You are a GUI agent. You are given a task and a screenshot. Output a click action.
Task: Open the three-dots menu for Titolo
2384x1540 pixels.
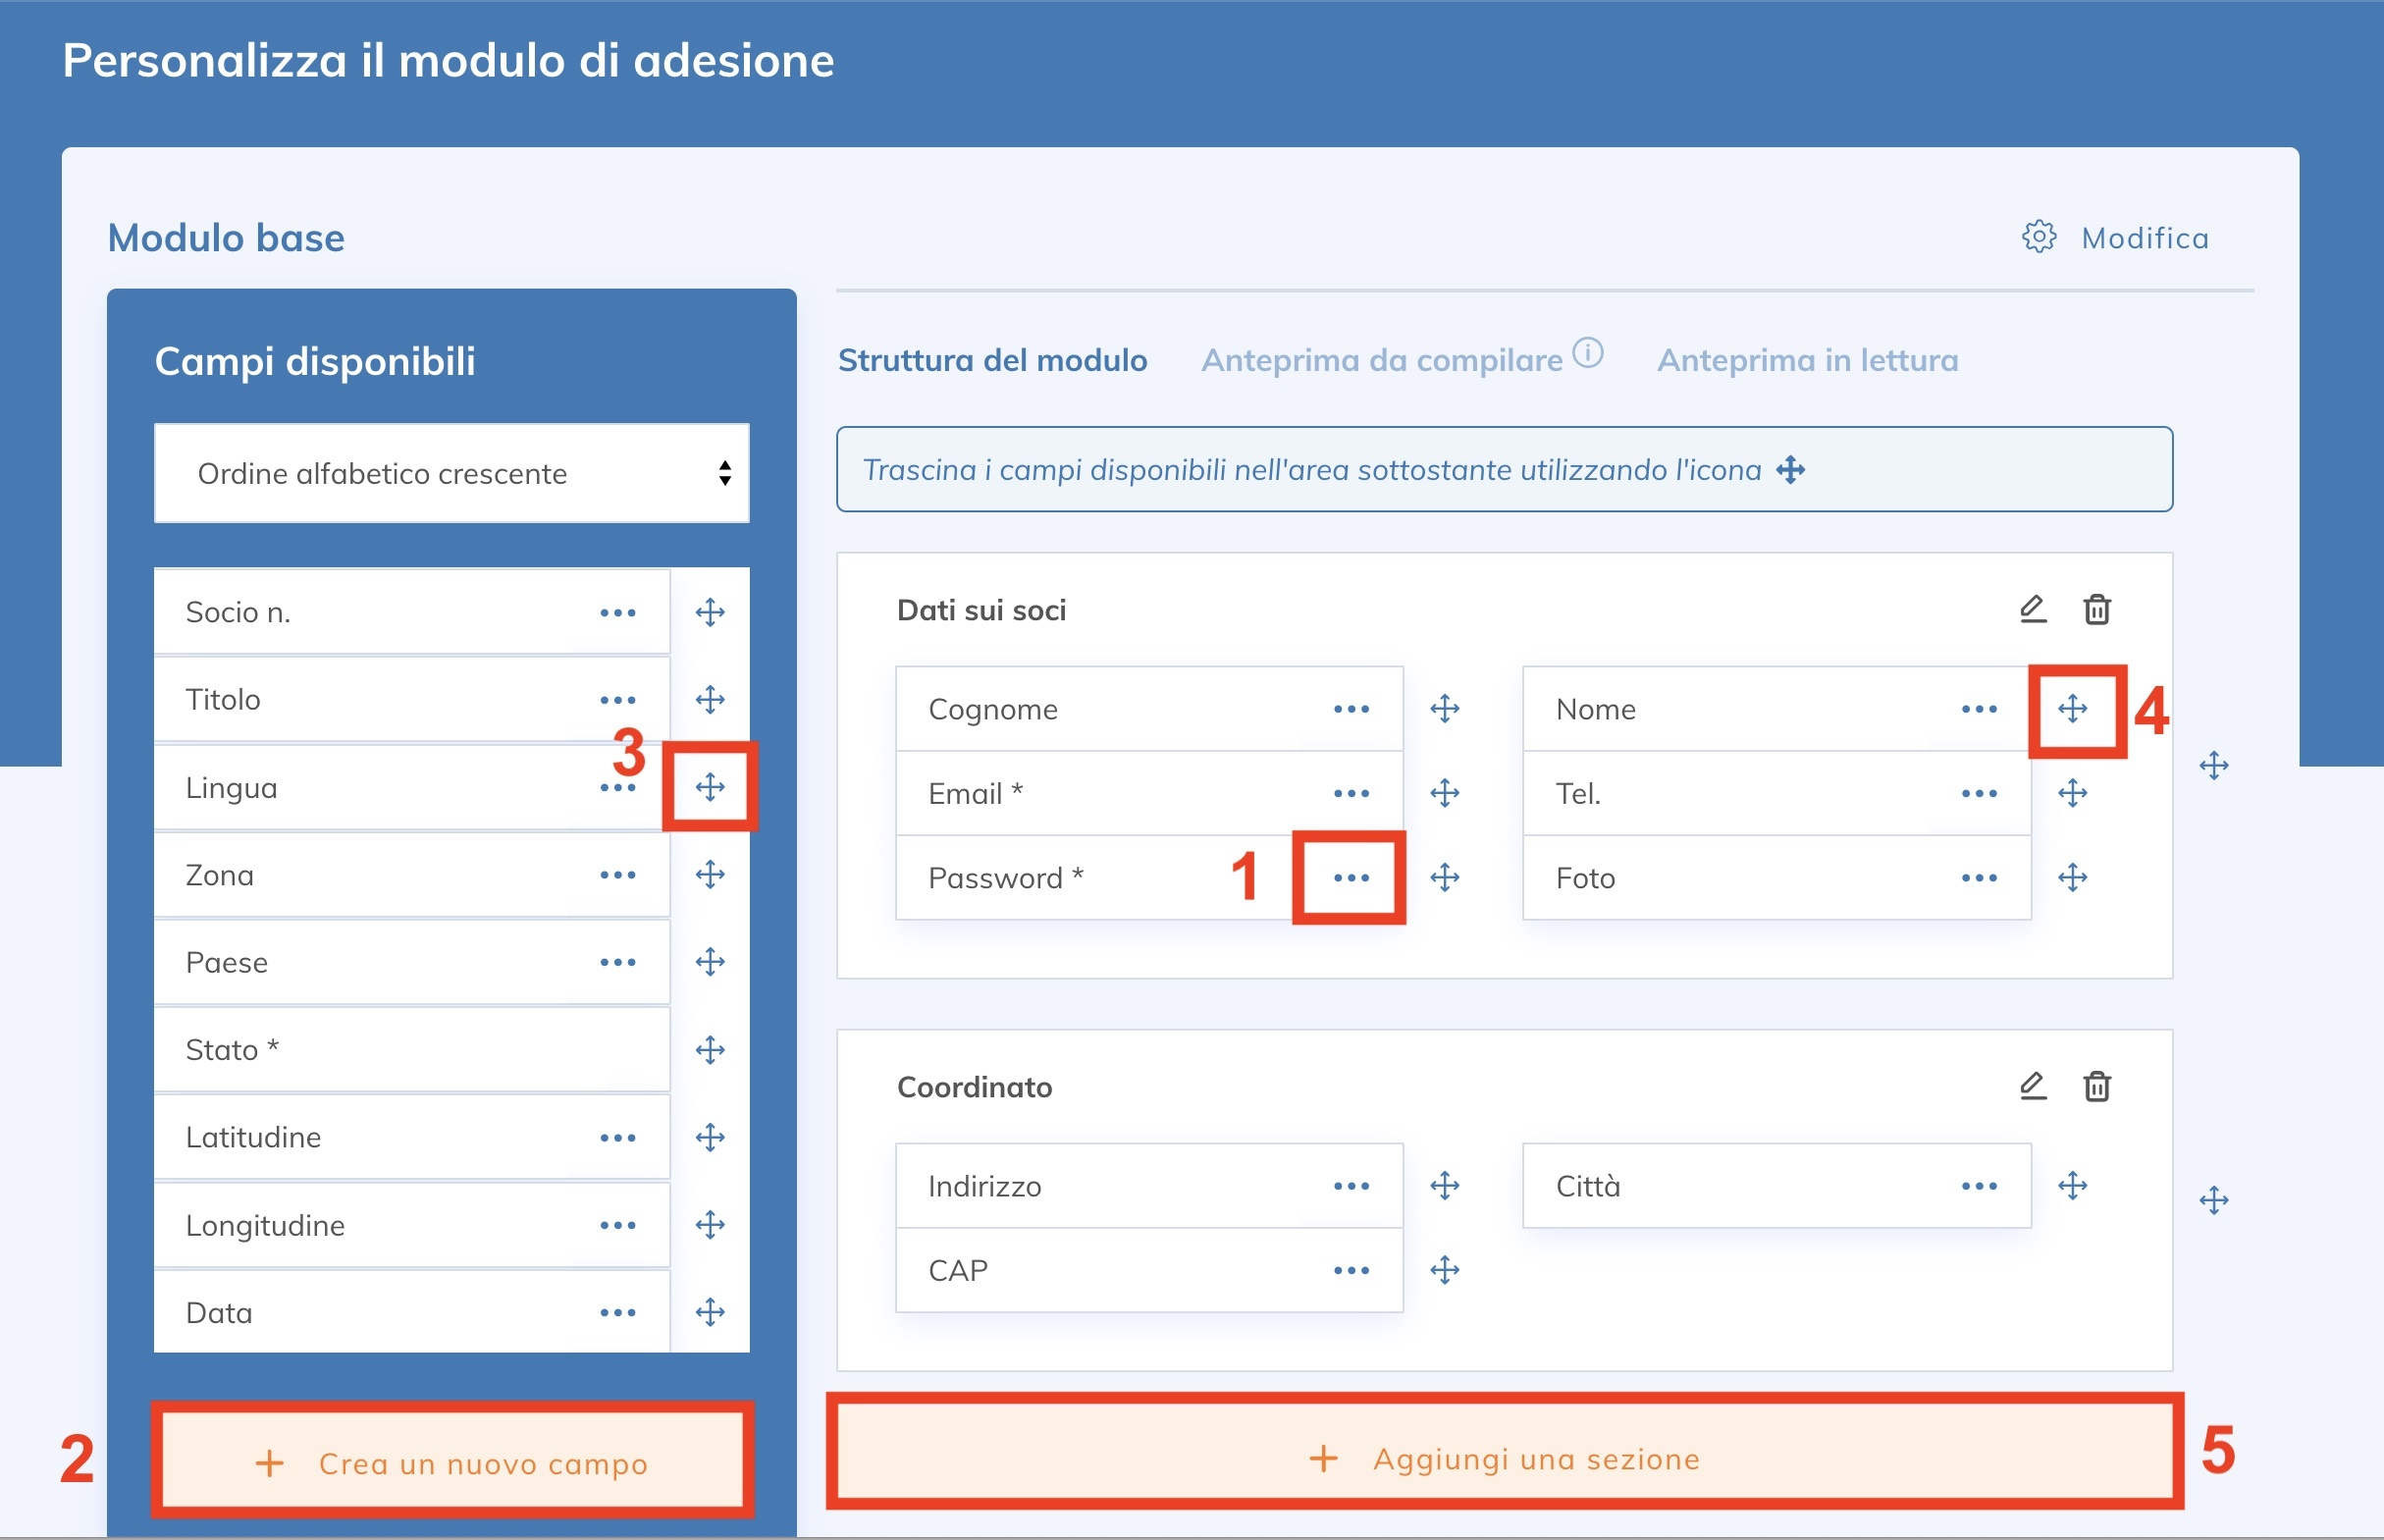click(617, 700)
